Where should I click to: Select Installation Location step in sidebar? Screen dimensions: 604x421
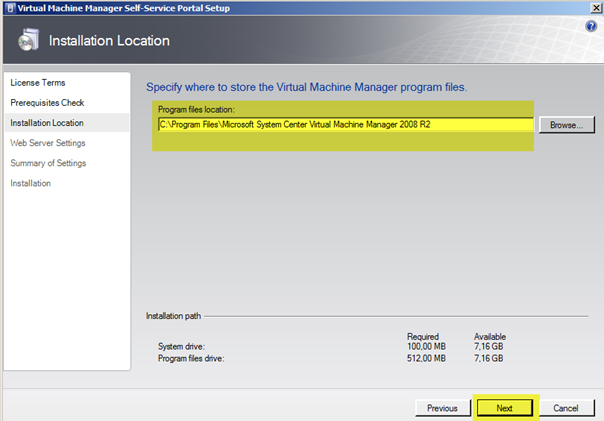[67, 122]
